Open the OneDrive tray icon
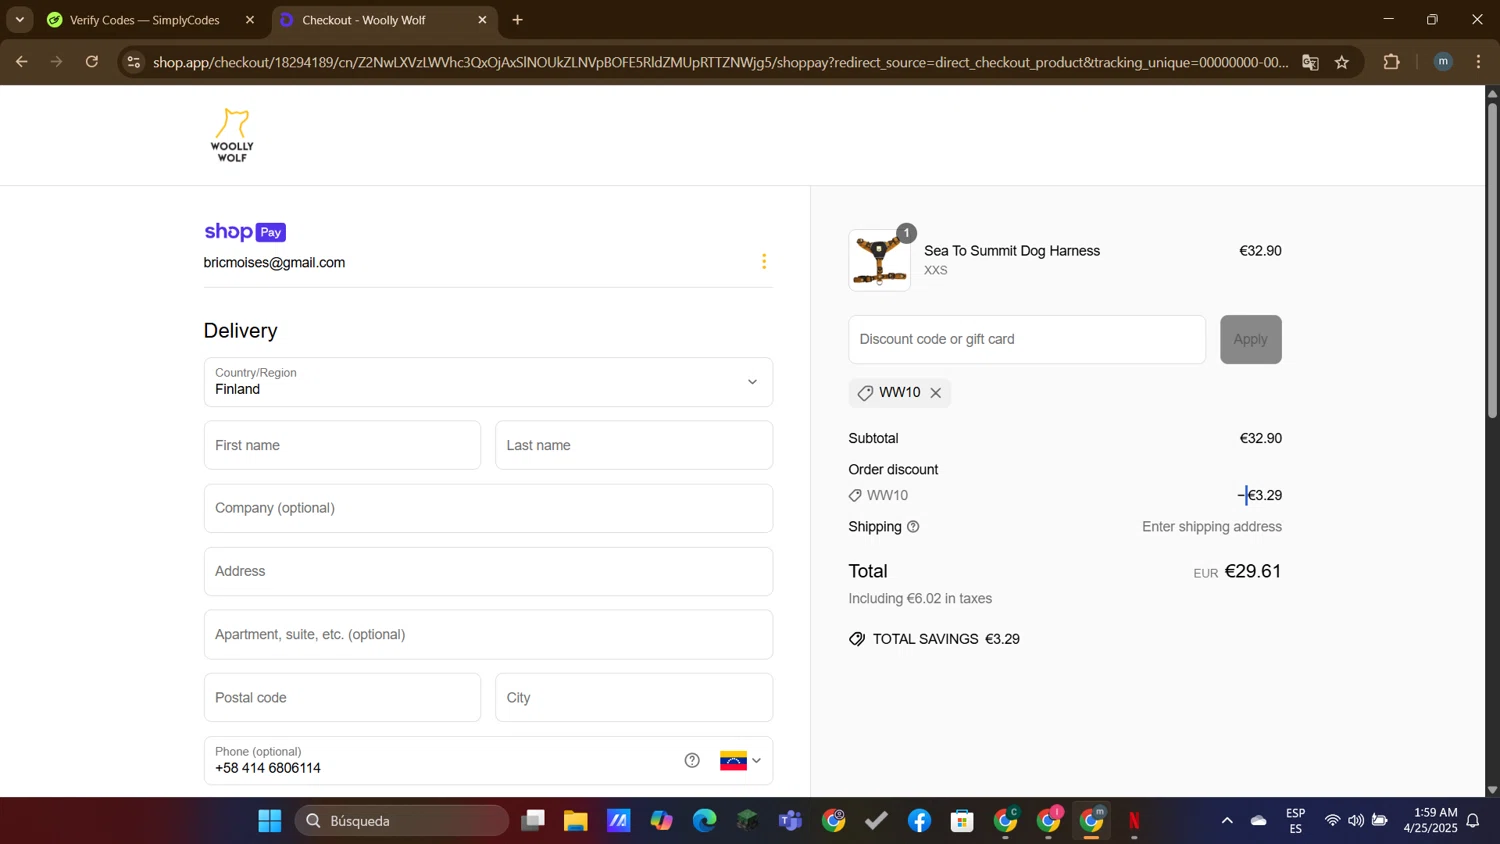This screenshot has width=1500, height=844. [1259, 821]
